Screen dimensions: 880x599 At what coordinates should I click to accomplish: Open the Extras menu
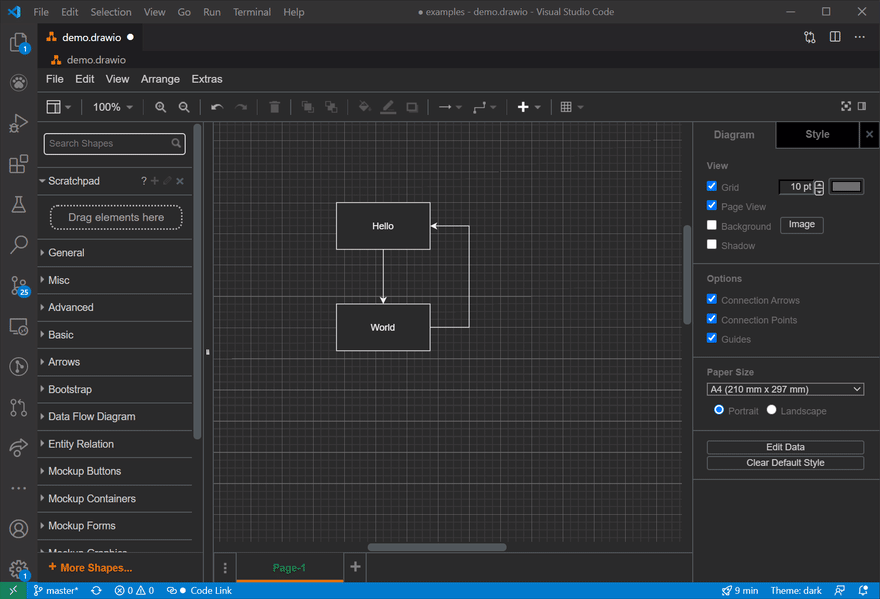pos(206,78)
